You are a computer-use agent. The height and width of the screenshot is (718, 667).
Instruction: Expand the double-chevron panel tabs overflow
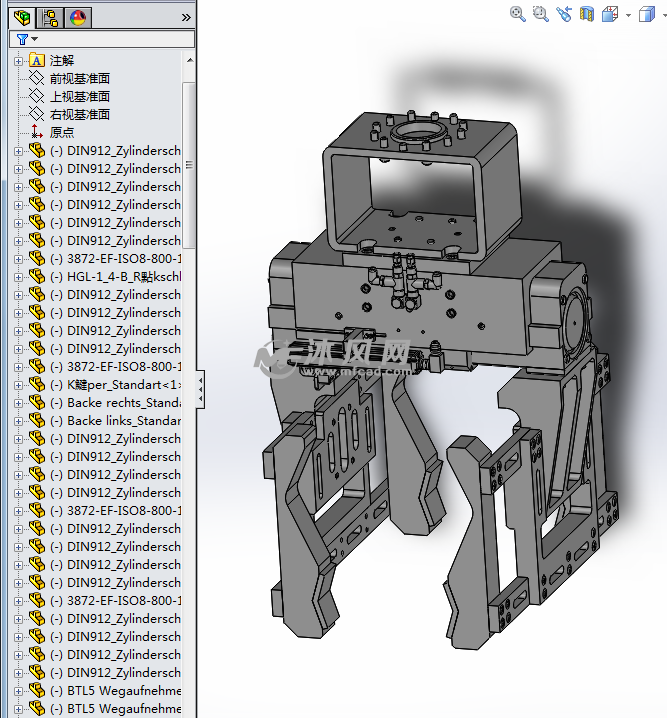pyautogui.click(x=186, y=16)
